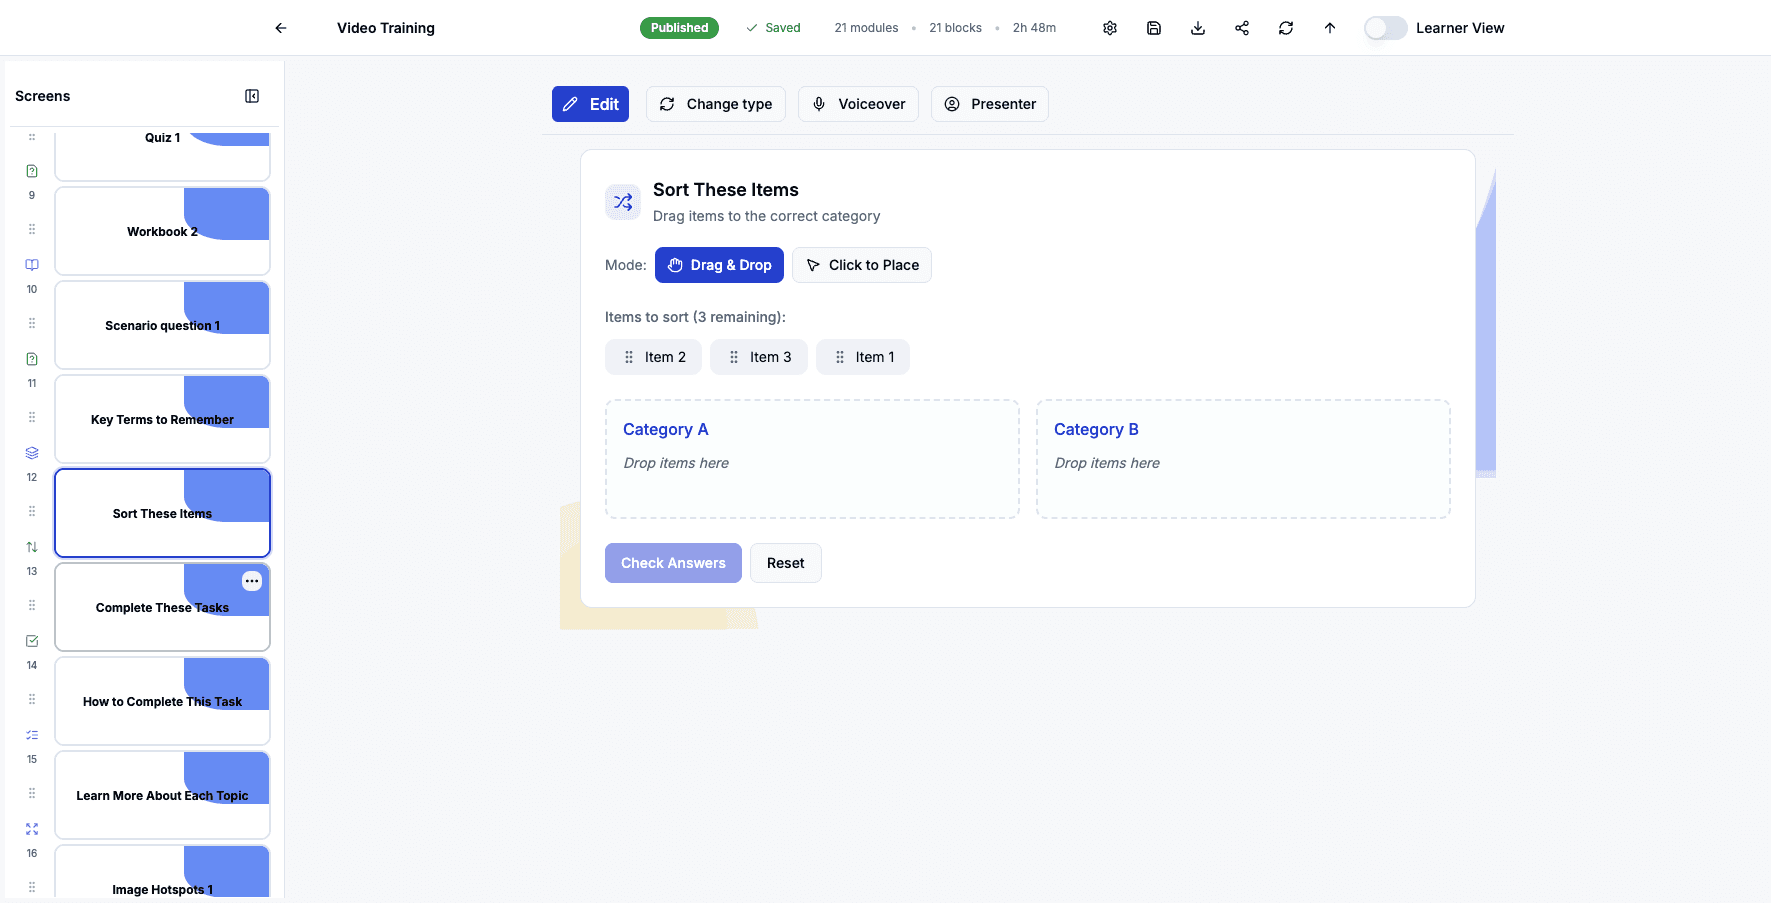Toggle Learner View on
This screenshot has width=1771, height=903.
coord(1385,27)
